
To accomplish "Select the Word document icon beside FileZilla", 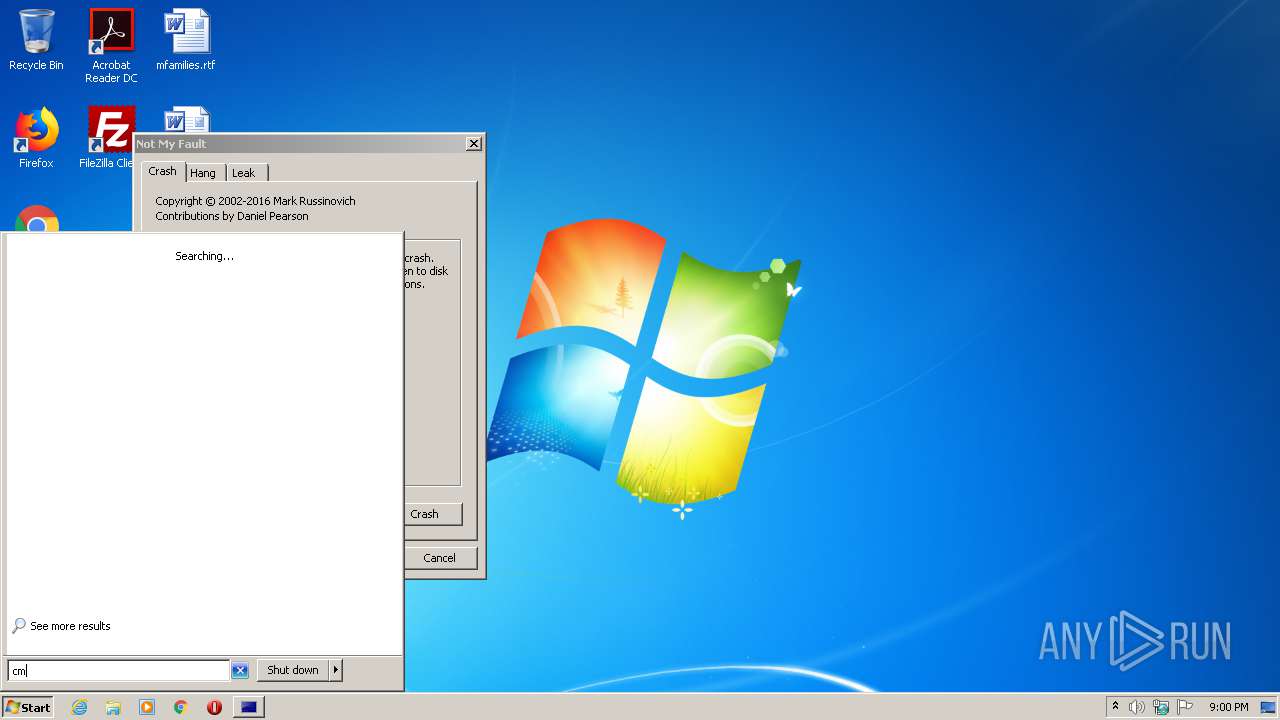I will point(187,119).
